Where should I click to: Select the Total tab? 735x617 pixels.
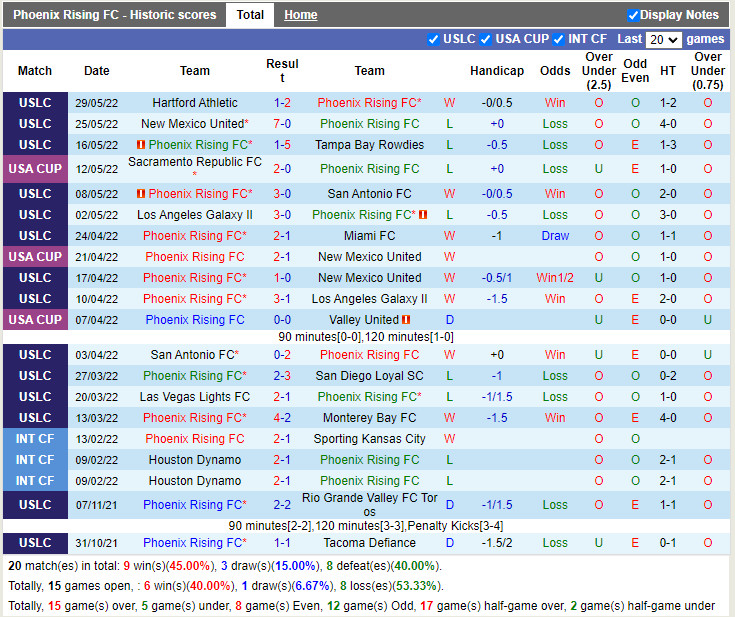[250, 15]
